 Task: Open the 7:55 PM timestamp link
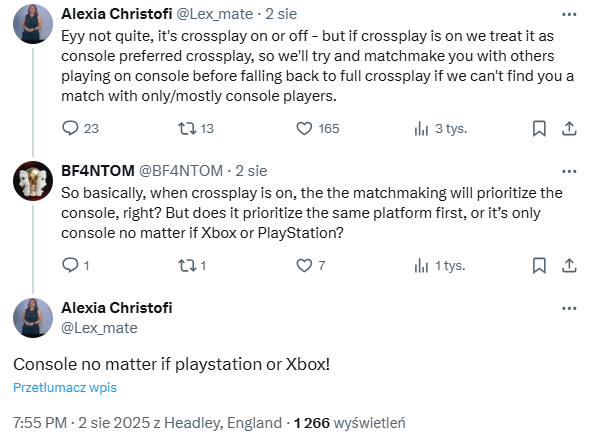[x=40, y=423]
